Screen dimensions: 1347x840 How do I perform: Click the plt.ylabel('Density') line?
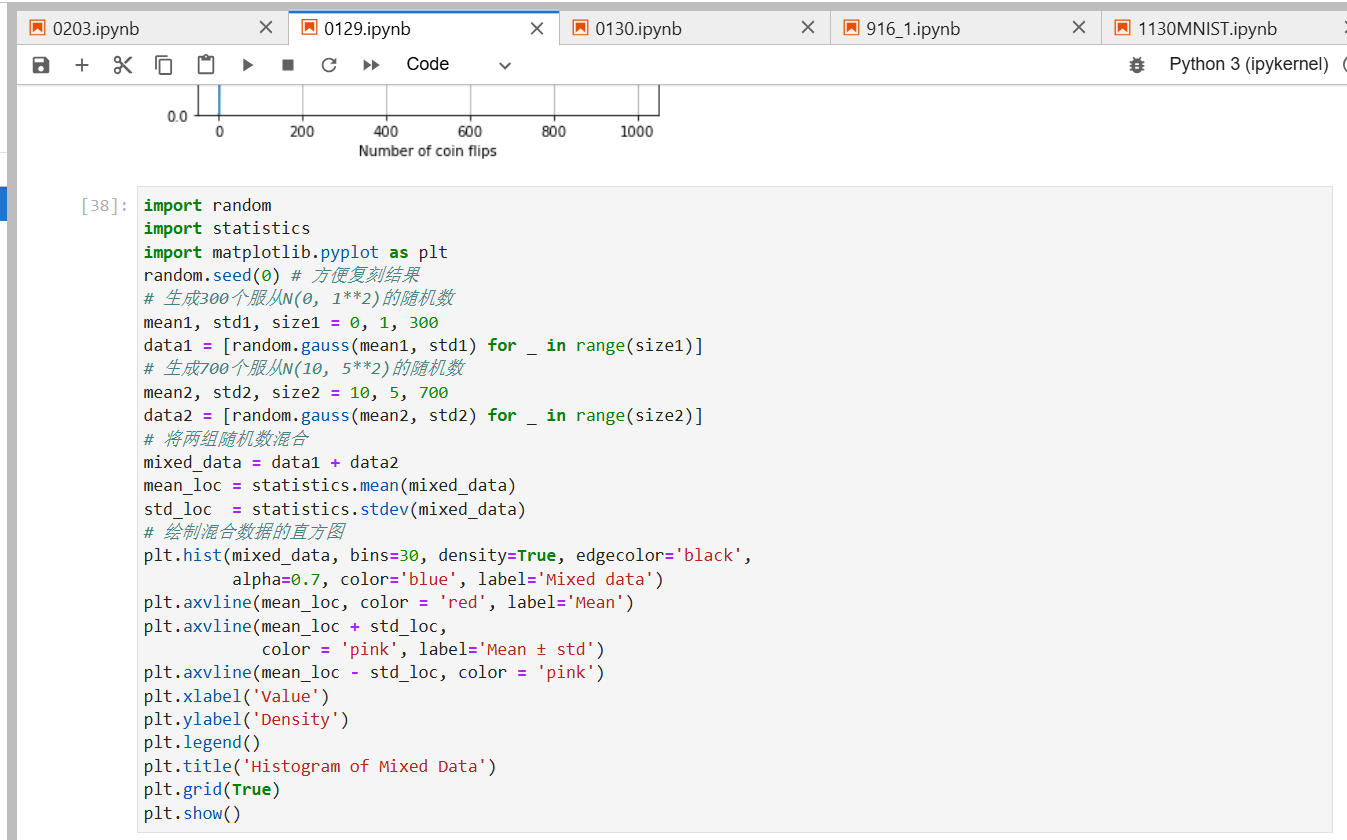coord(246,719)
